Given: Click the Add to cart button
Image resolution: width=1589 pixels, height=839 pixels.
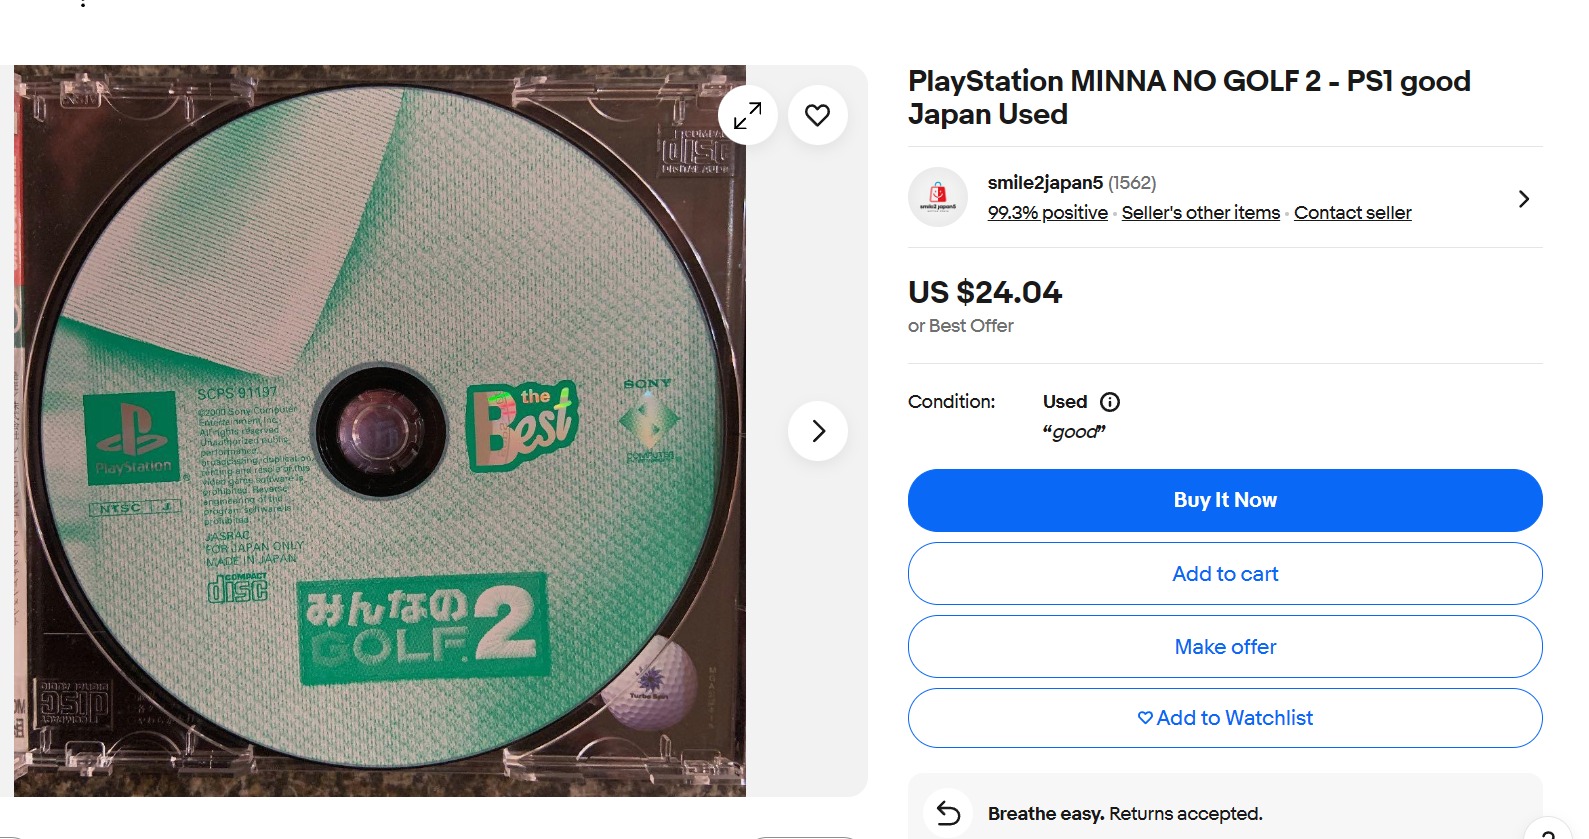Looking at the screenshot, I should (x=1224, y=574).
